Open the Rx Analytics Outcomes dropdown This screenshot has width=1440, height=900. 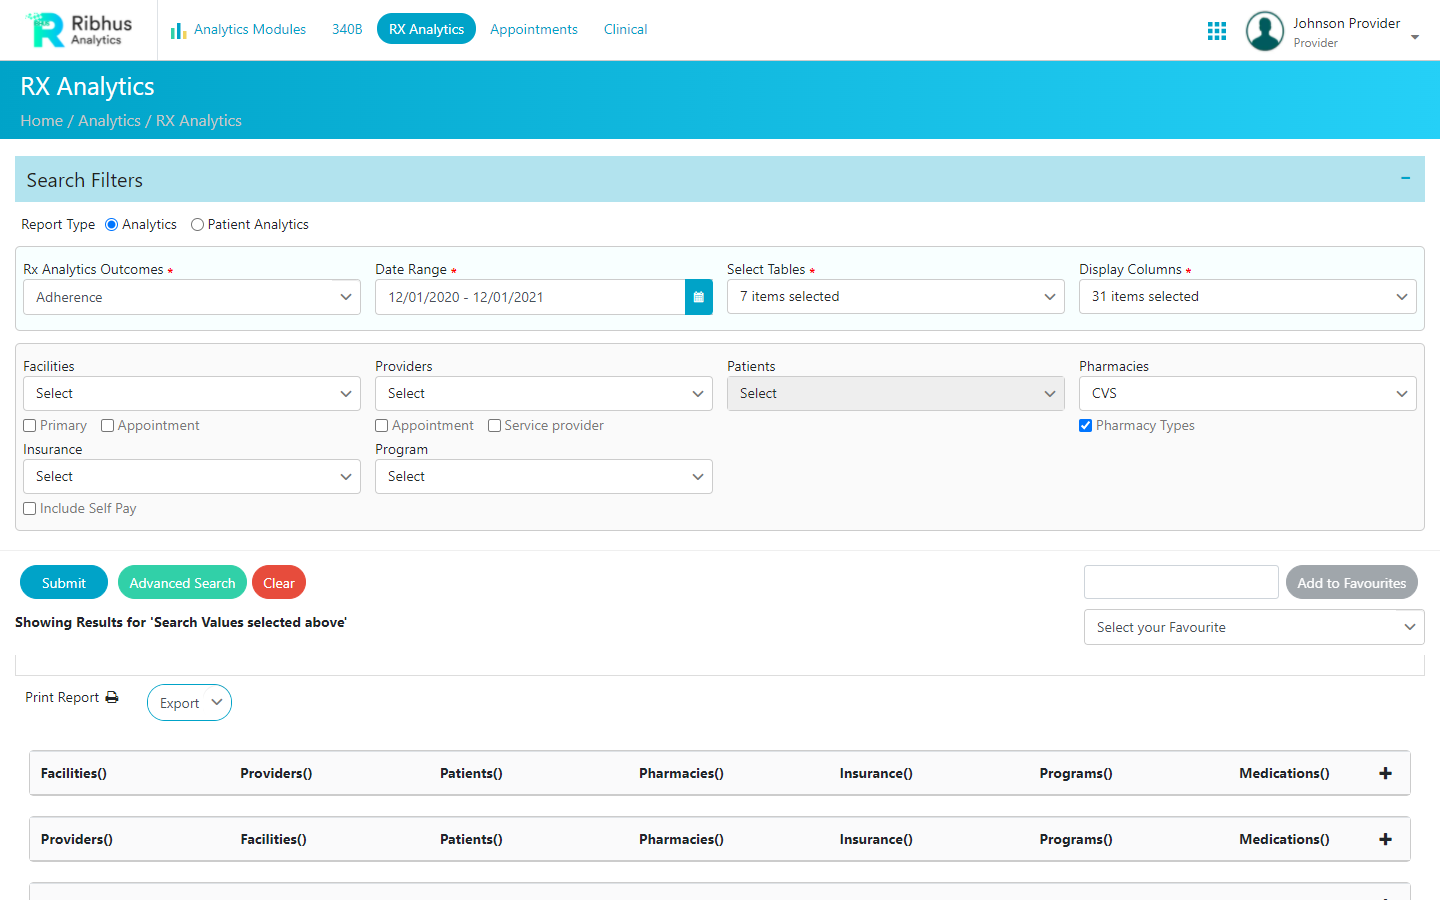[x=191, y=297]
